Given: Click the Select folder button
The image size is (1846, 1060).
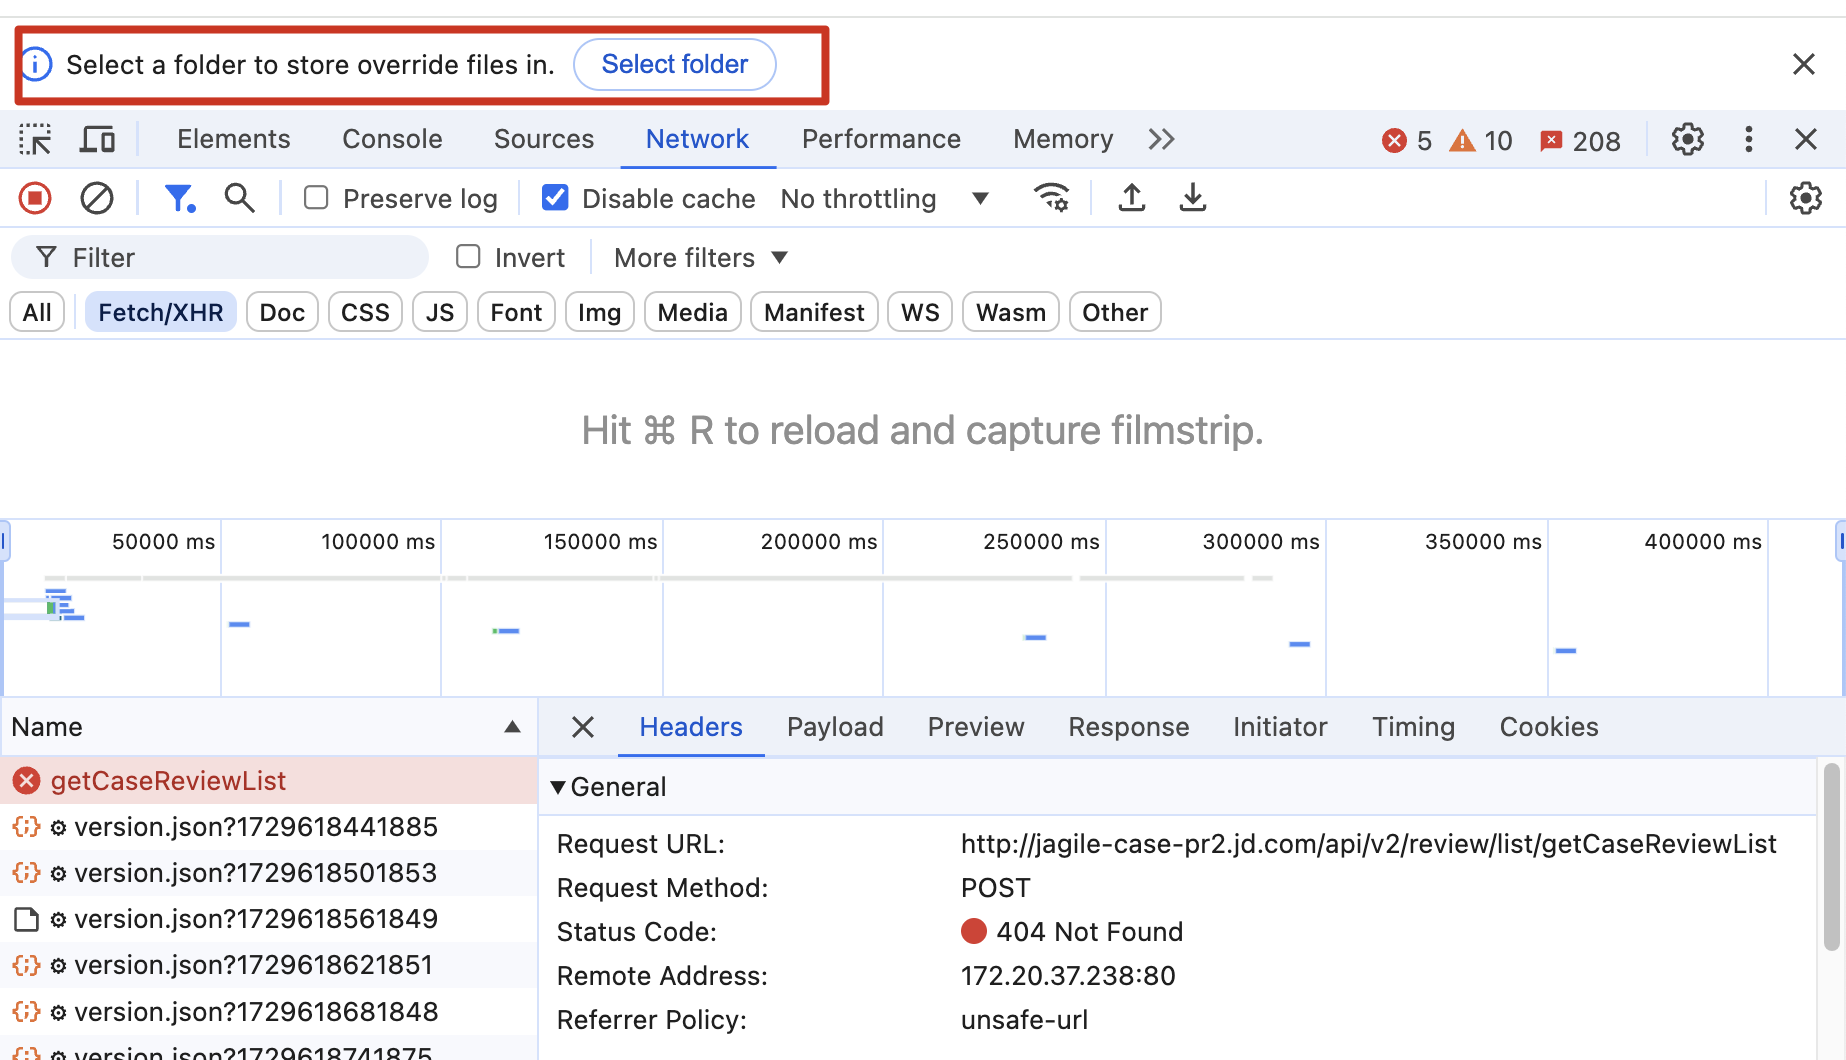Looking at the screenshot, I should (x=674, y=64).
